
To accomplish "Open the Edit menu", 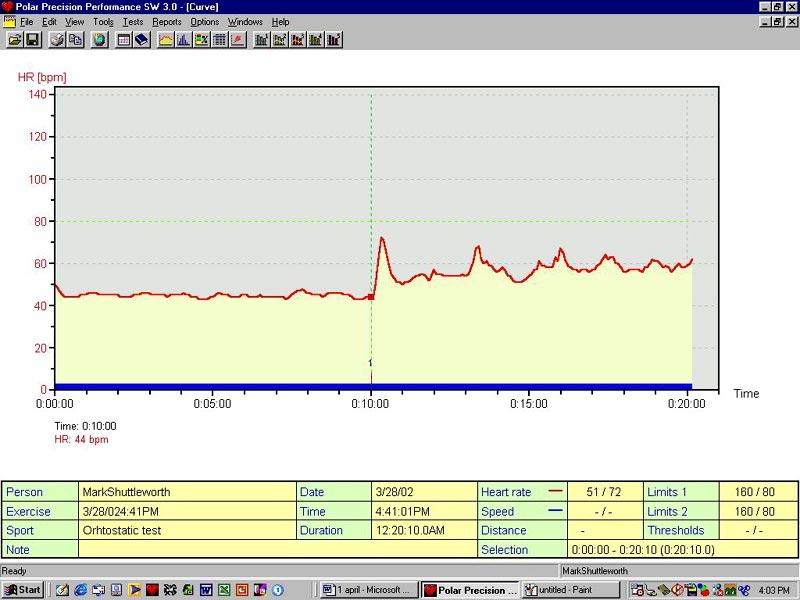I will click(x=49, y=22).
